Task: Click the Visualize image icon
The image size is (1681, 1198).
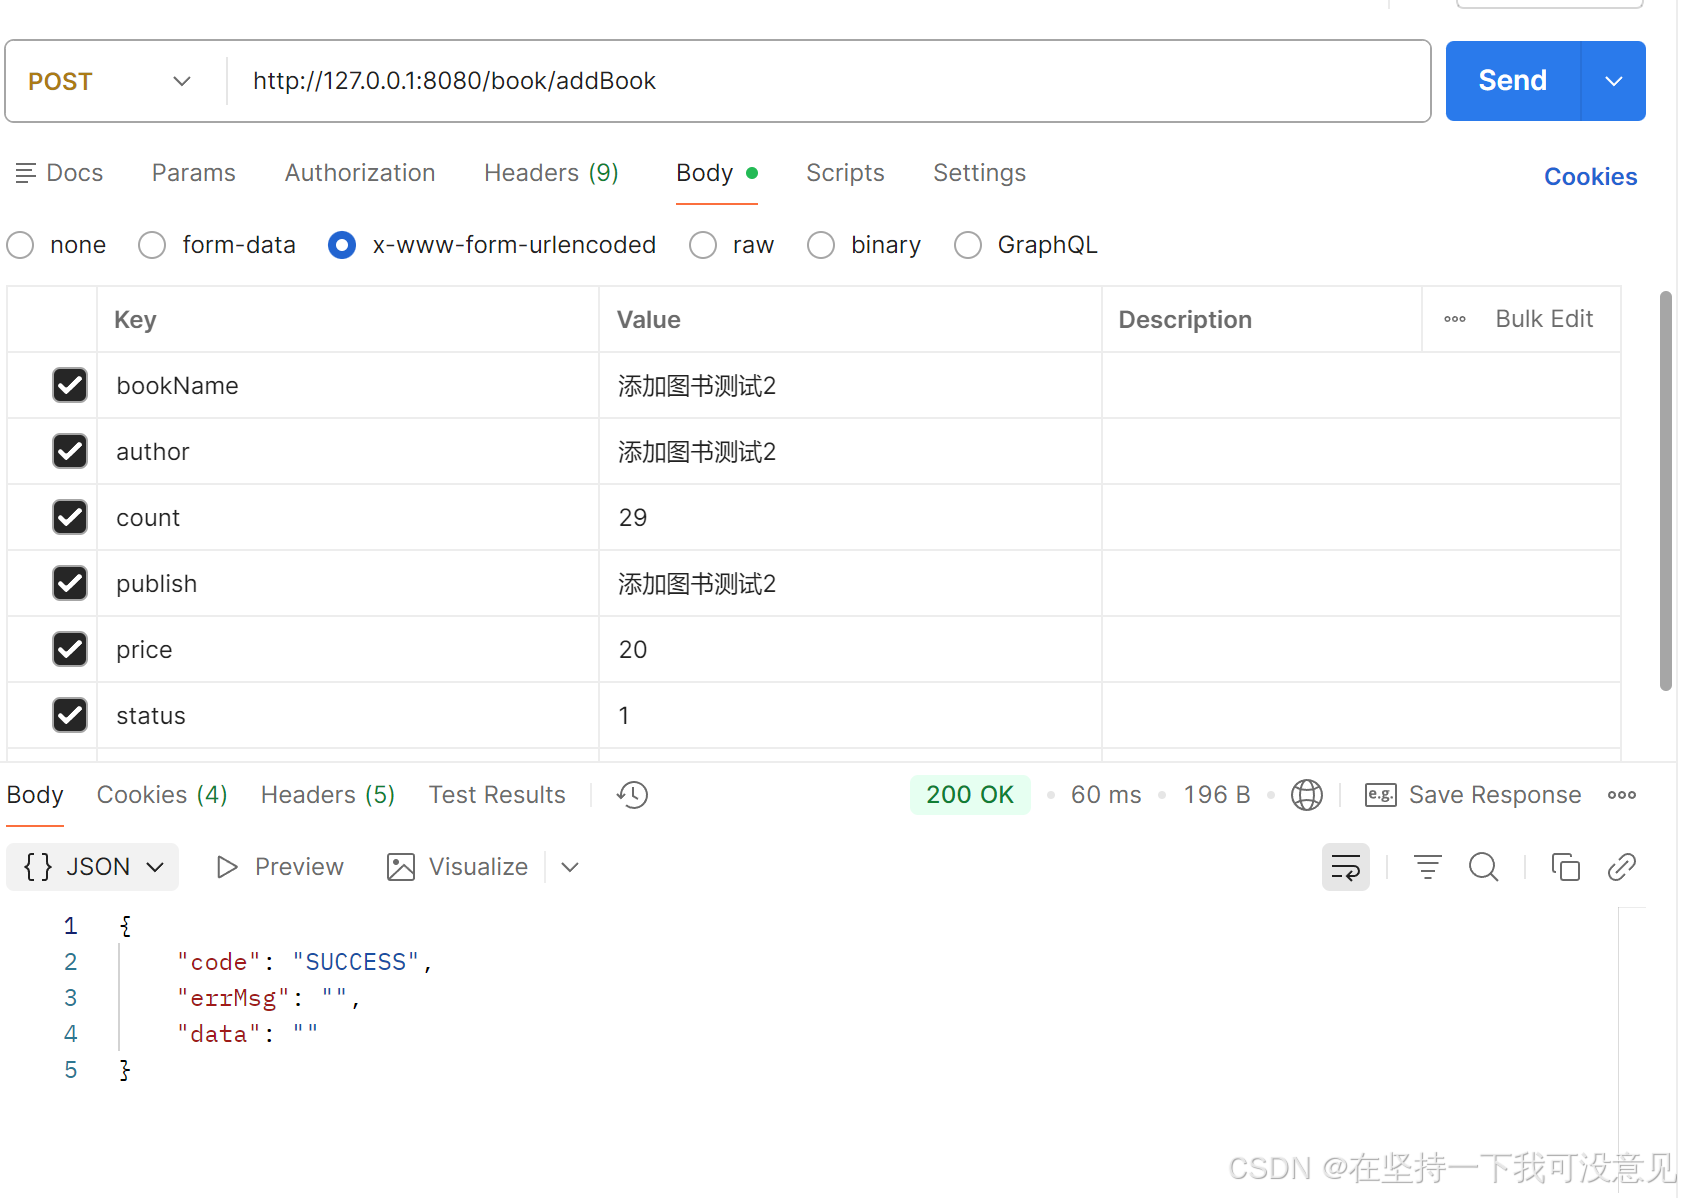Action: click(400, 867)
